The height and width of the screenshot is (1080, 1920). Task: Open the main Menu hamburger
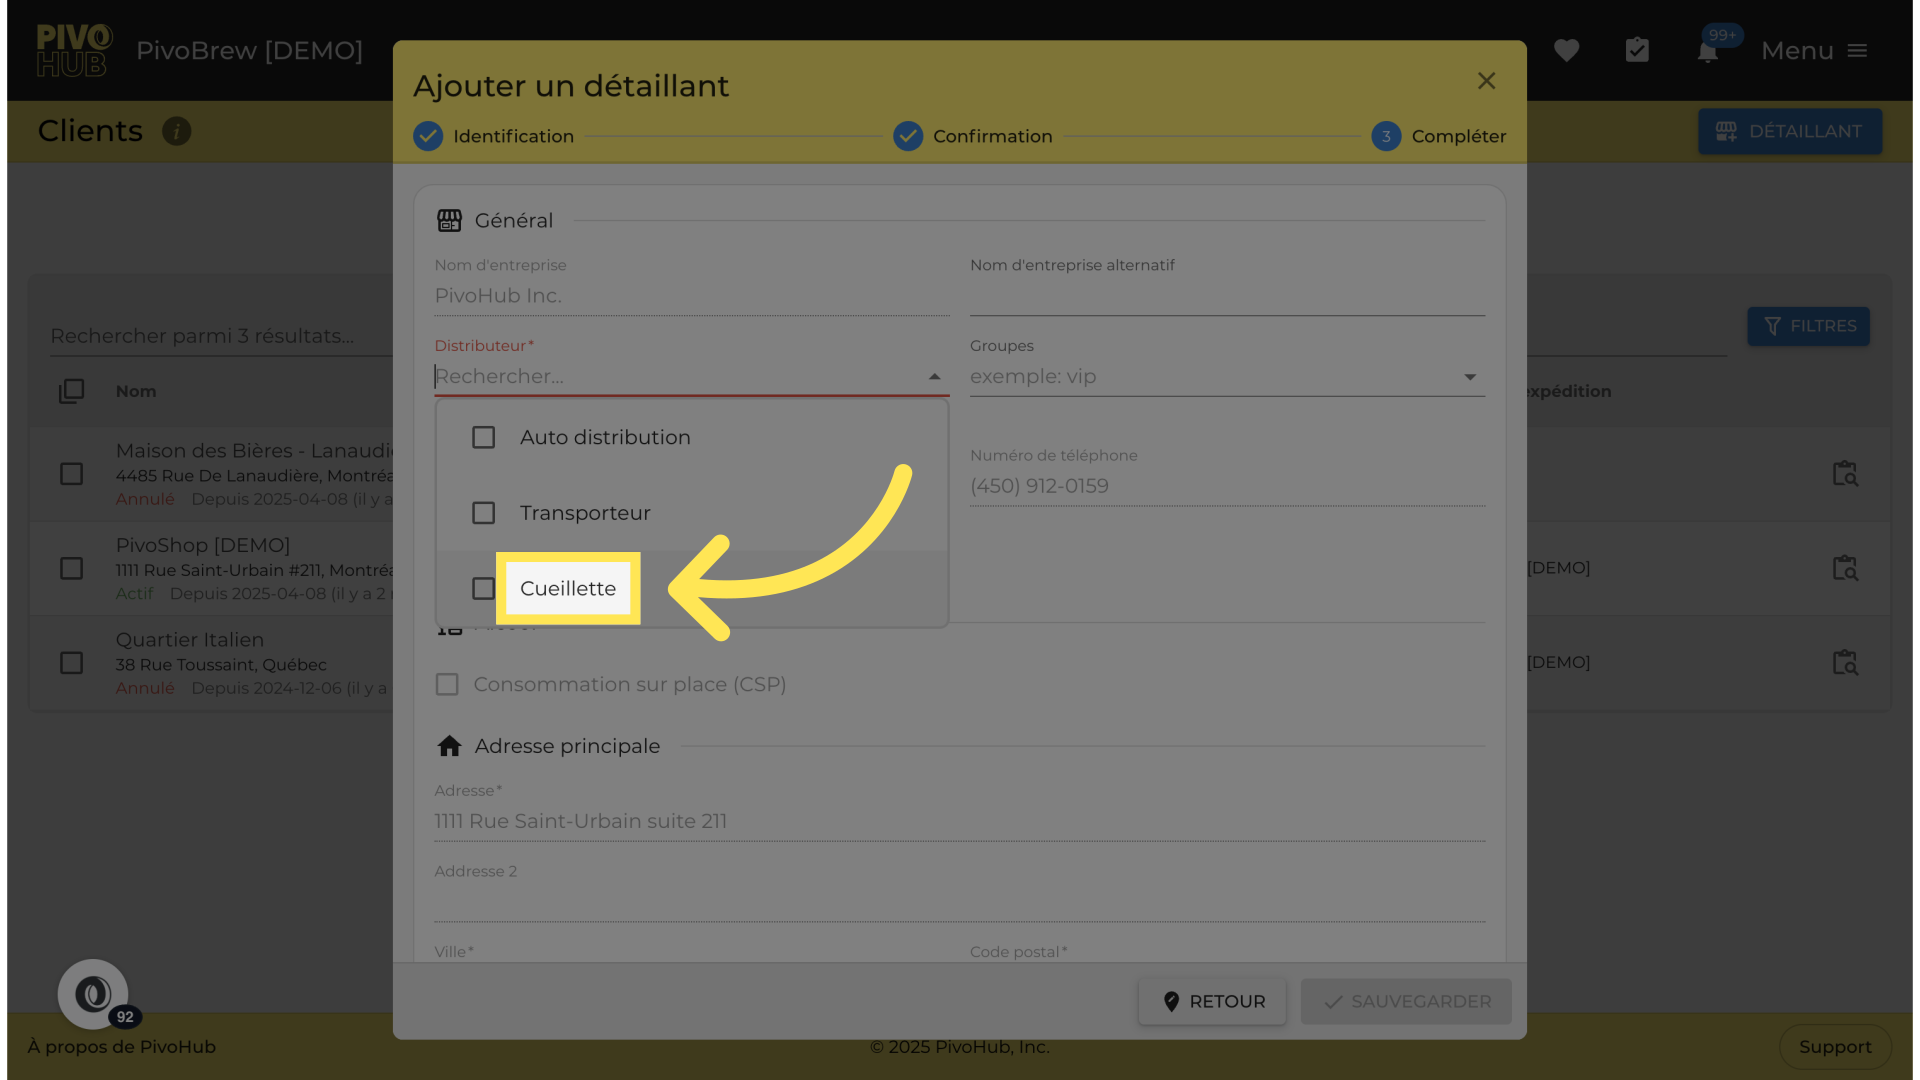click(1857, 51)
